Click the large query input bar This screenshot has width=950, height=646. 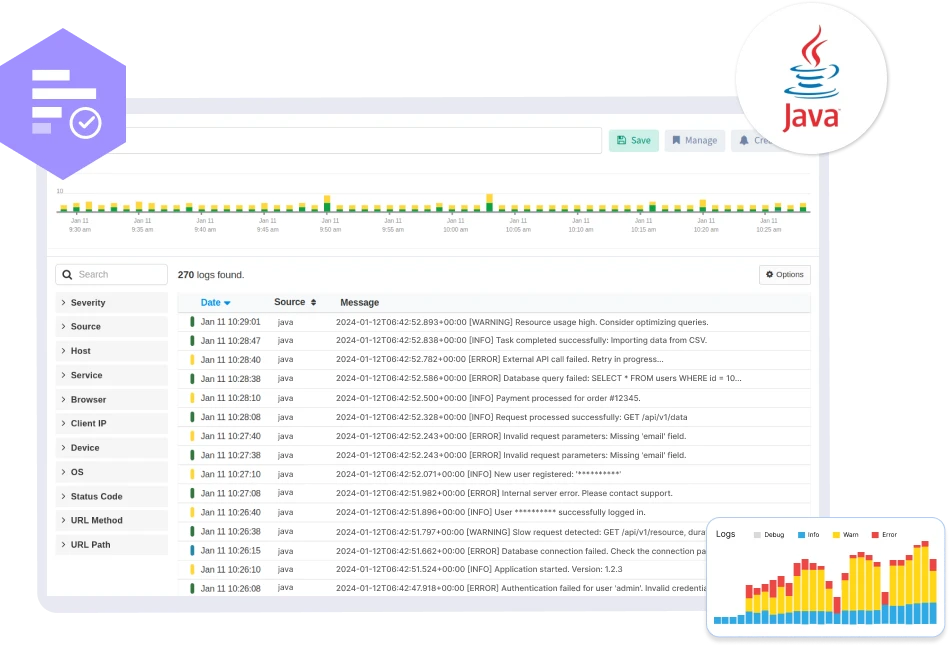pyautogui.click(x=364, y=141)
